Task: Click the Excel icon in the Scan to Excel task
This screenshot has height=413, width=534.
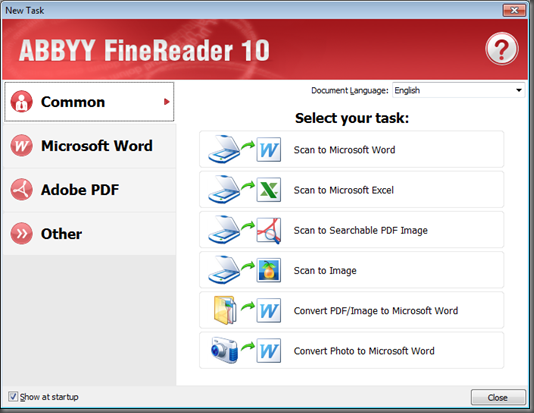Action: [269, 190]
